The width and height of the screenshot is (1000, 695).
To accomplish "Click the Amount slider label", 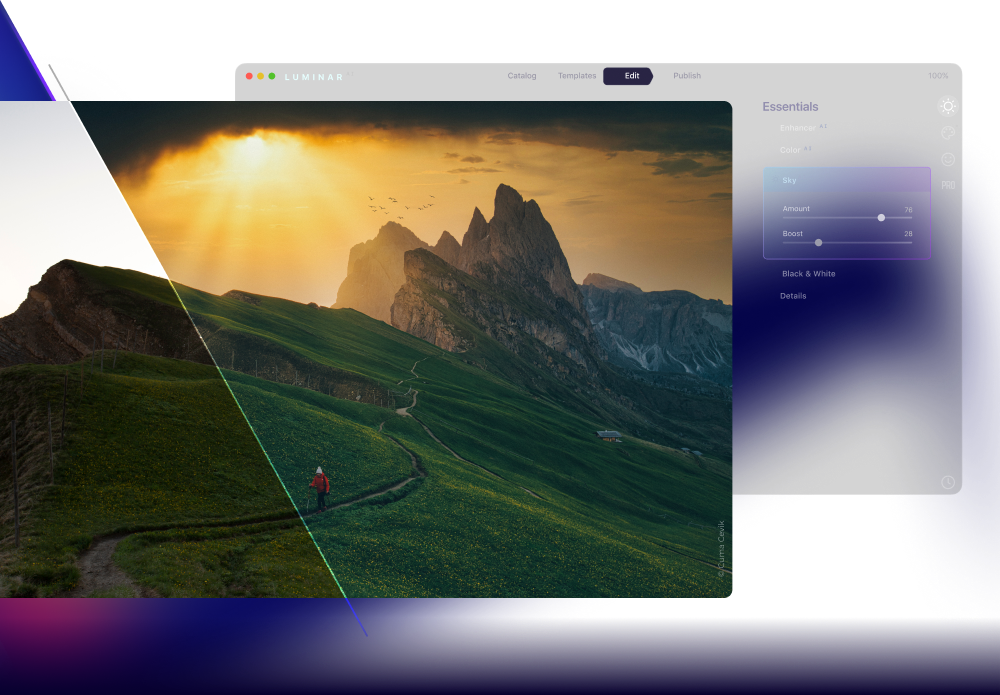I will (796, 208).
